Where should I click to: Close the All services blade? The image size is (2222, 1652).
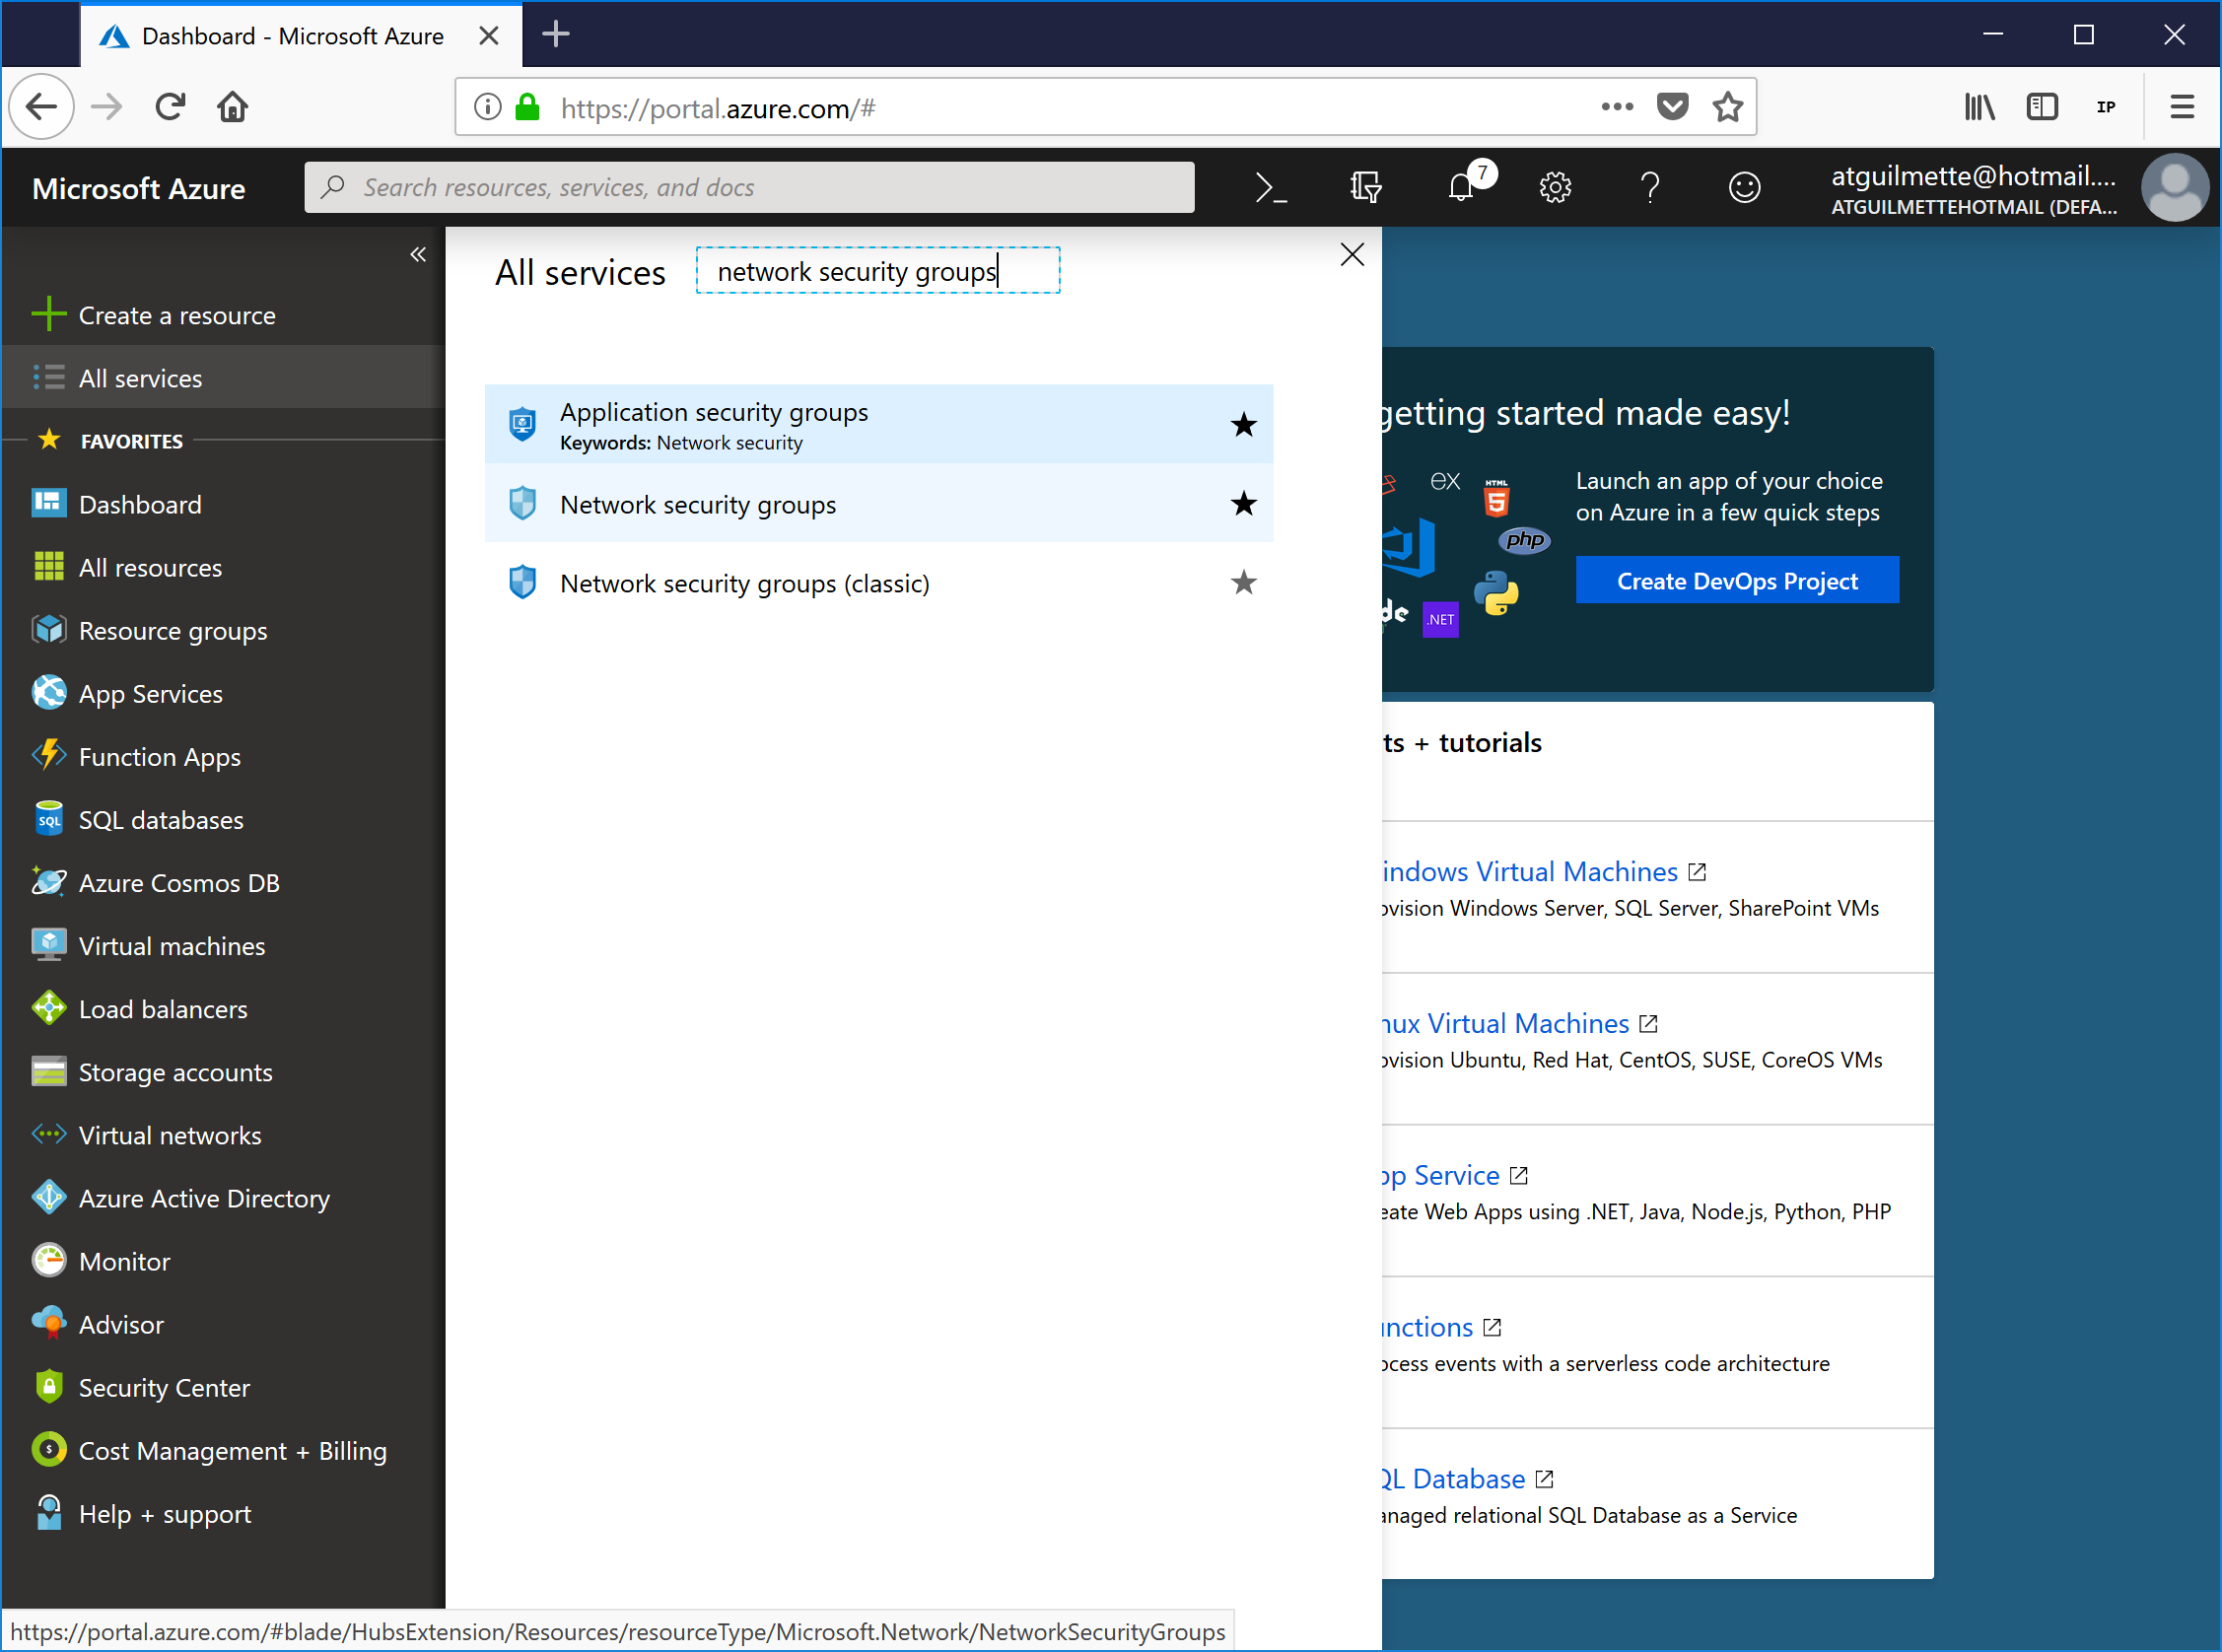(x=1352, y=255)
